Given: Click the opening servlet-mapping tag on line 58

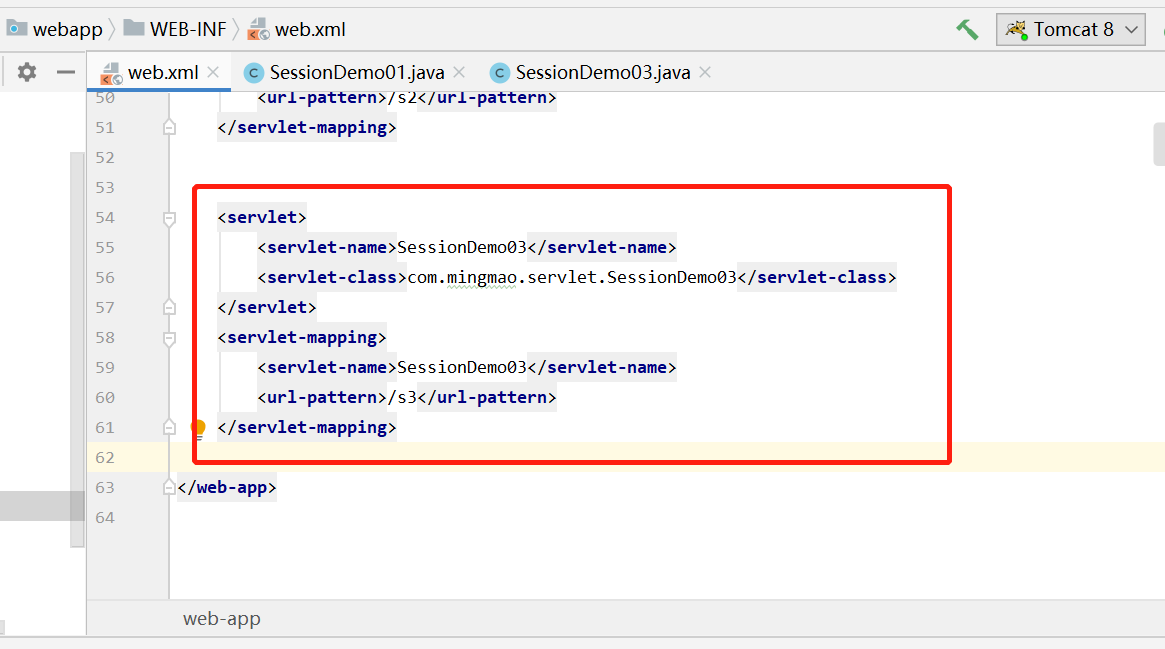Looking at the screenshot, I should coord(302,337).
